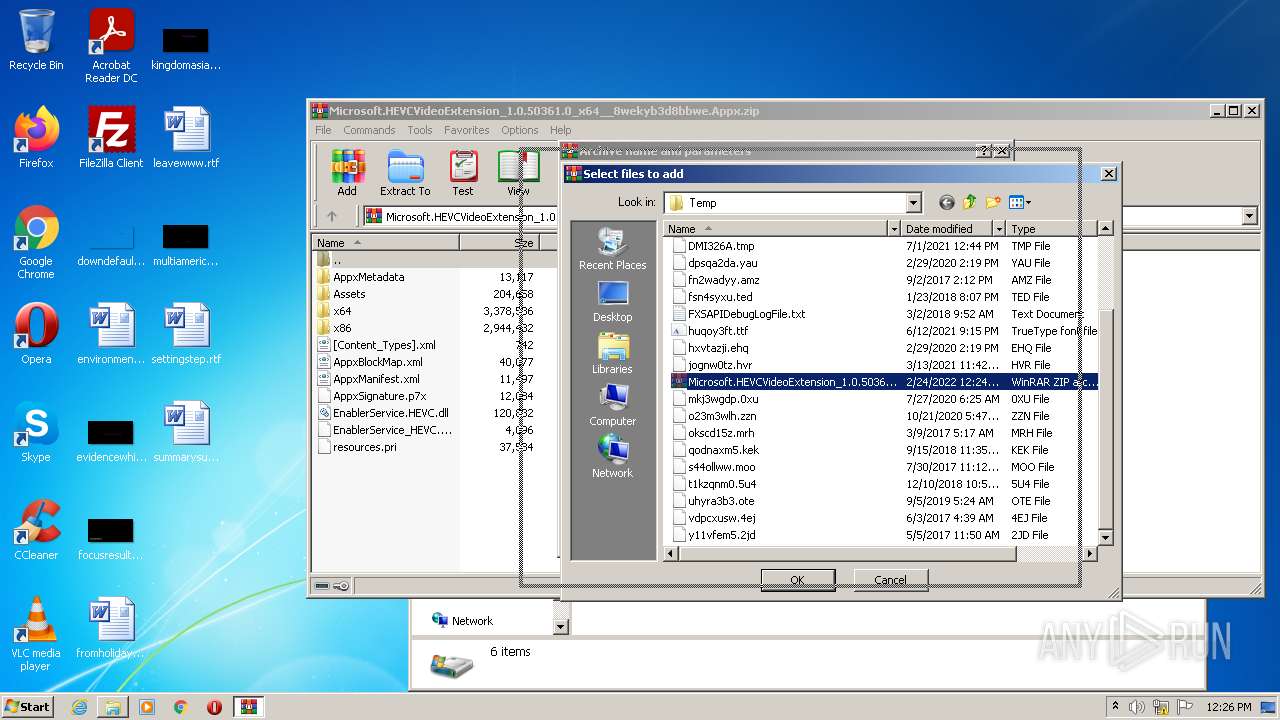Screen dimensions: 1280x720
Task: Go up one level arrow in WinRAR
Action: (332, 216)
